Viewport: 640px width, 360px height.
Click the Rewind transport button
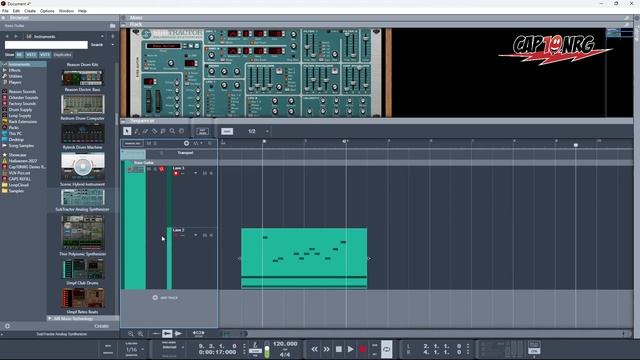314,349
